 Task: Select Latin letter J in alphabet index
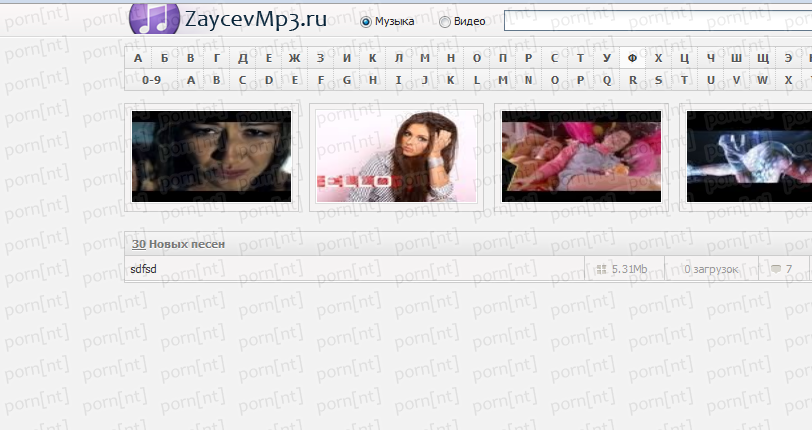[x=425, y=80]
